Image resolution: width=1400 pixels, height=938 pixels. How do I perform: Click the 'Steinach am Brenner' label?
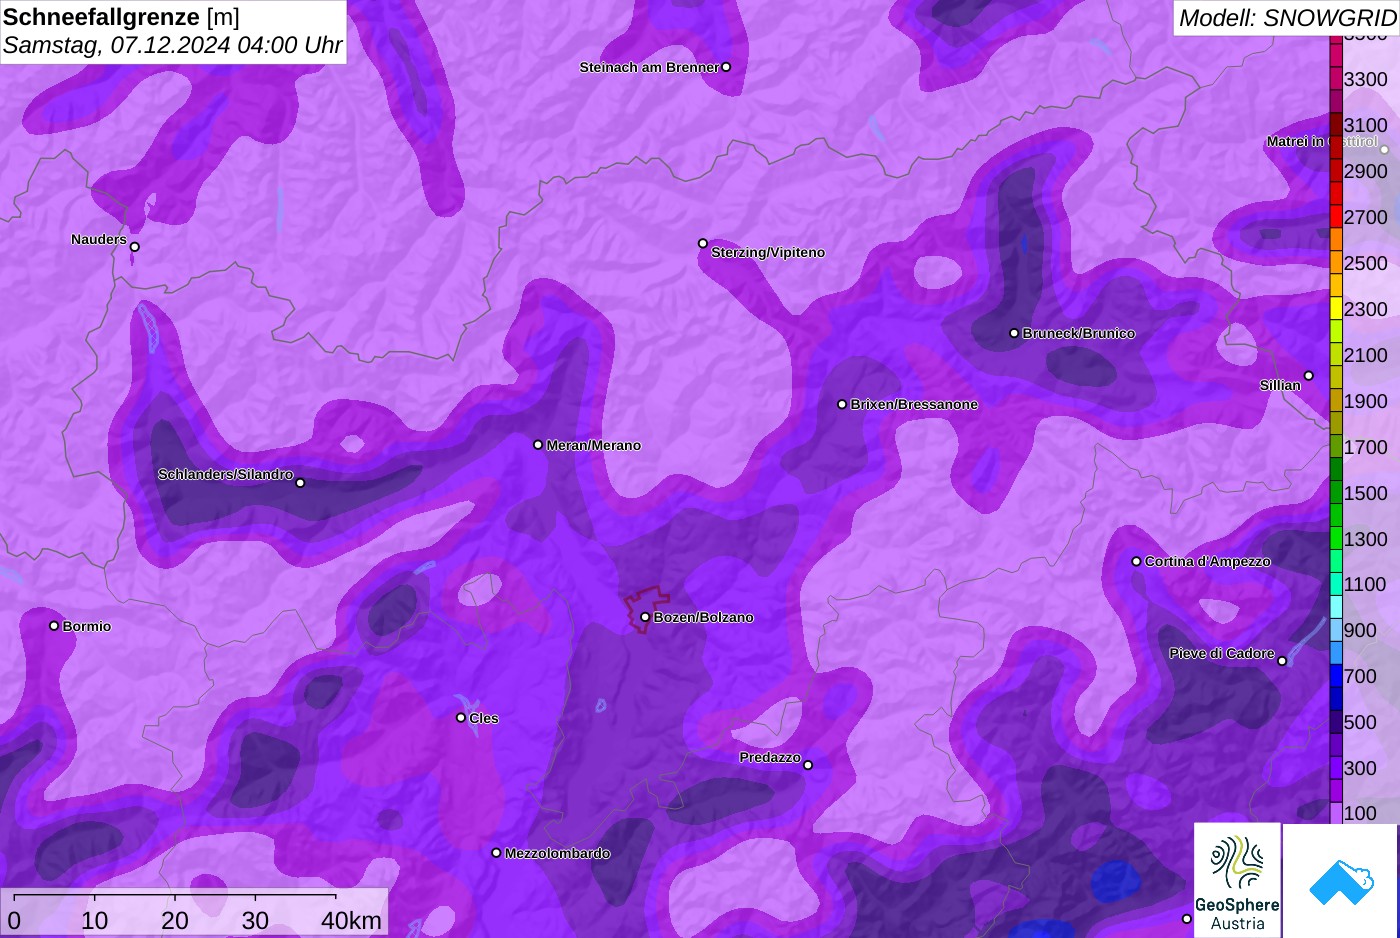pyautogui.click(x=649, y=67)
